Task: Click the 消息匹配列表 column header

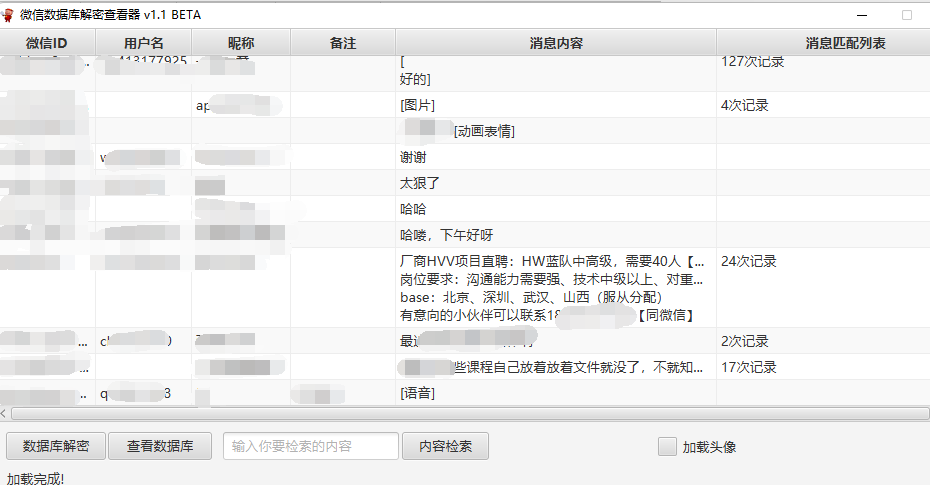Action: pos(823,43)
